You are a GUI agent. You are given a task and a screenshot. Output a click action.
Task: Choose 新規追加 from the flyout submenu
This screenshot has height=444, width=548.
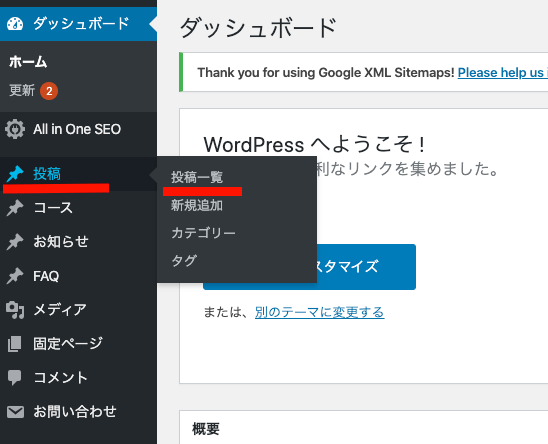point(197,205)
